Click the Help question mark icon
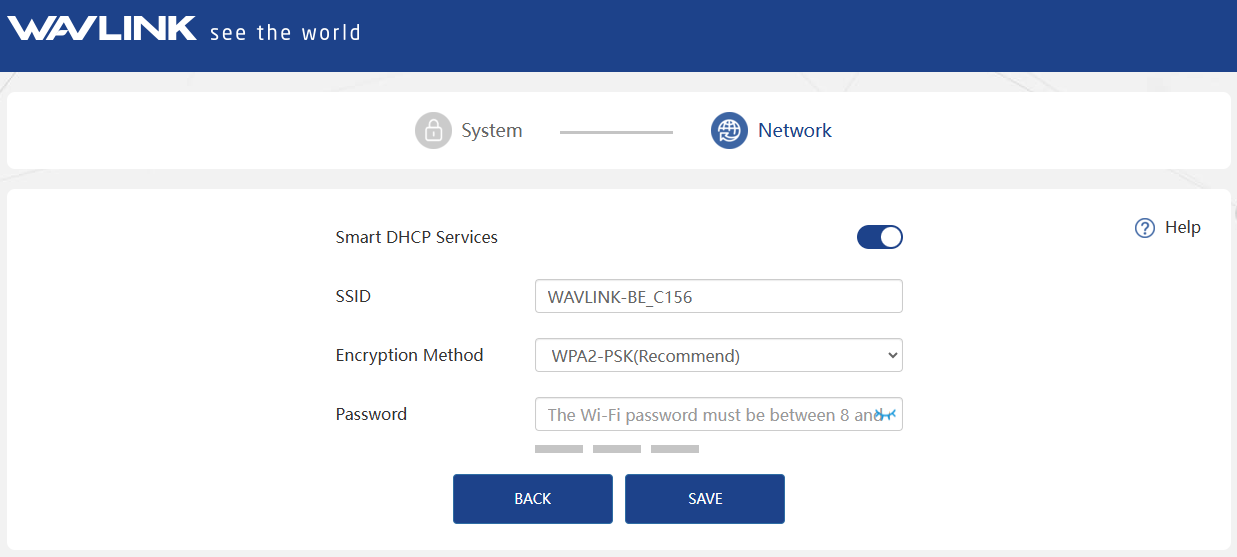This screenshot has height=557, width=1237. click(x=1145, y=228)
